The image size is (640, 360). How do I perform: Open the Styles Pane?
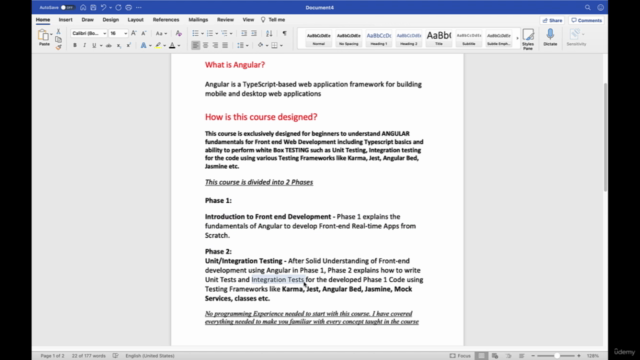point(528,39)
